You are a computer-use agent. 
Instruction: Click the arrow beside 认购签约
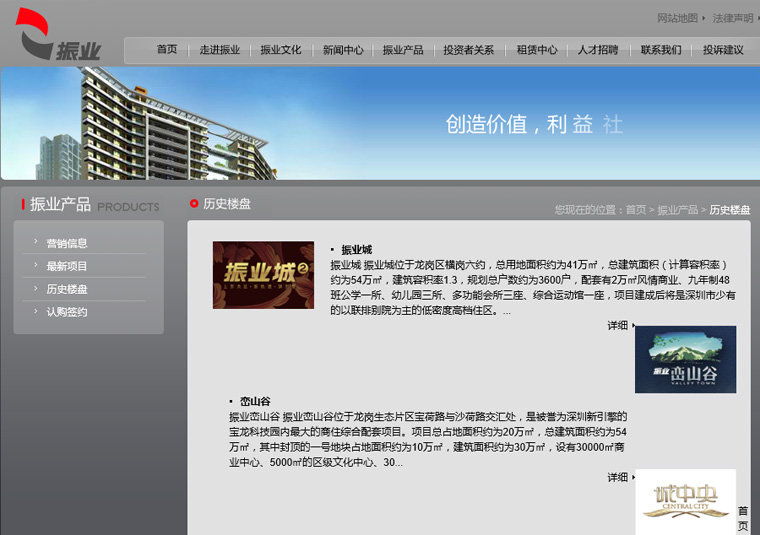(x=35, y=311)
